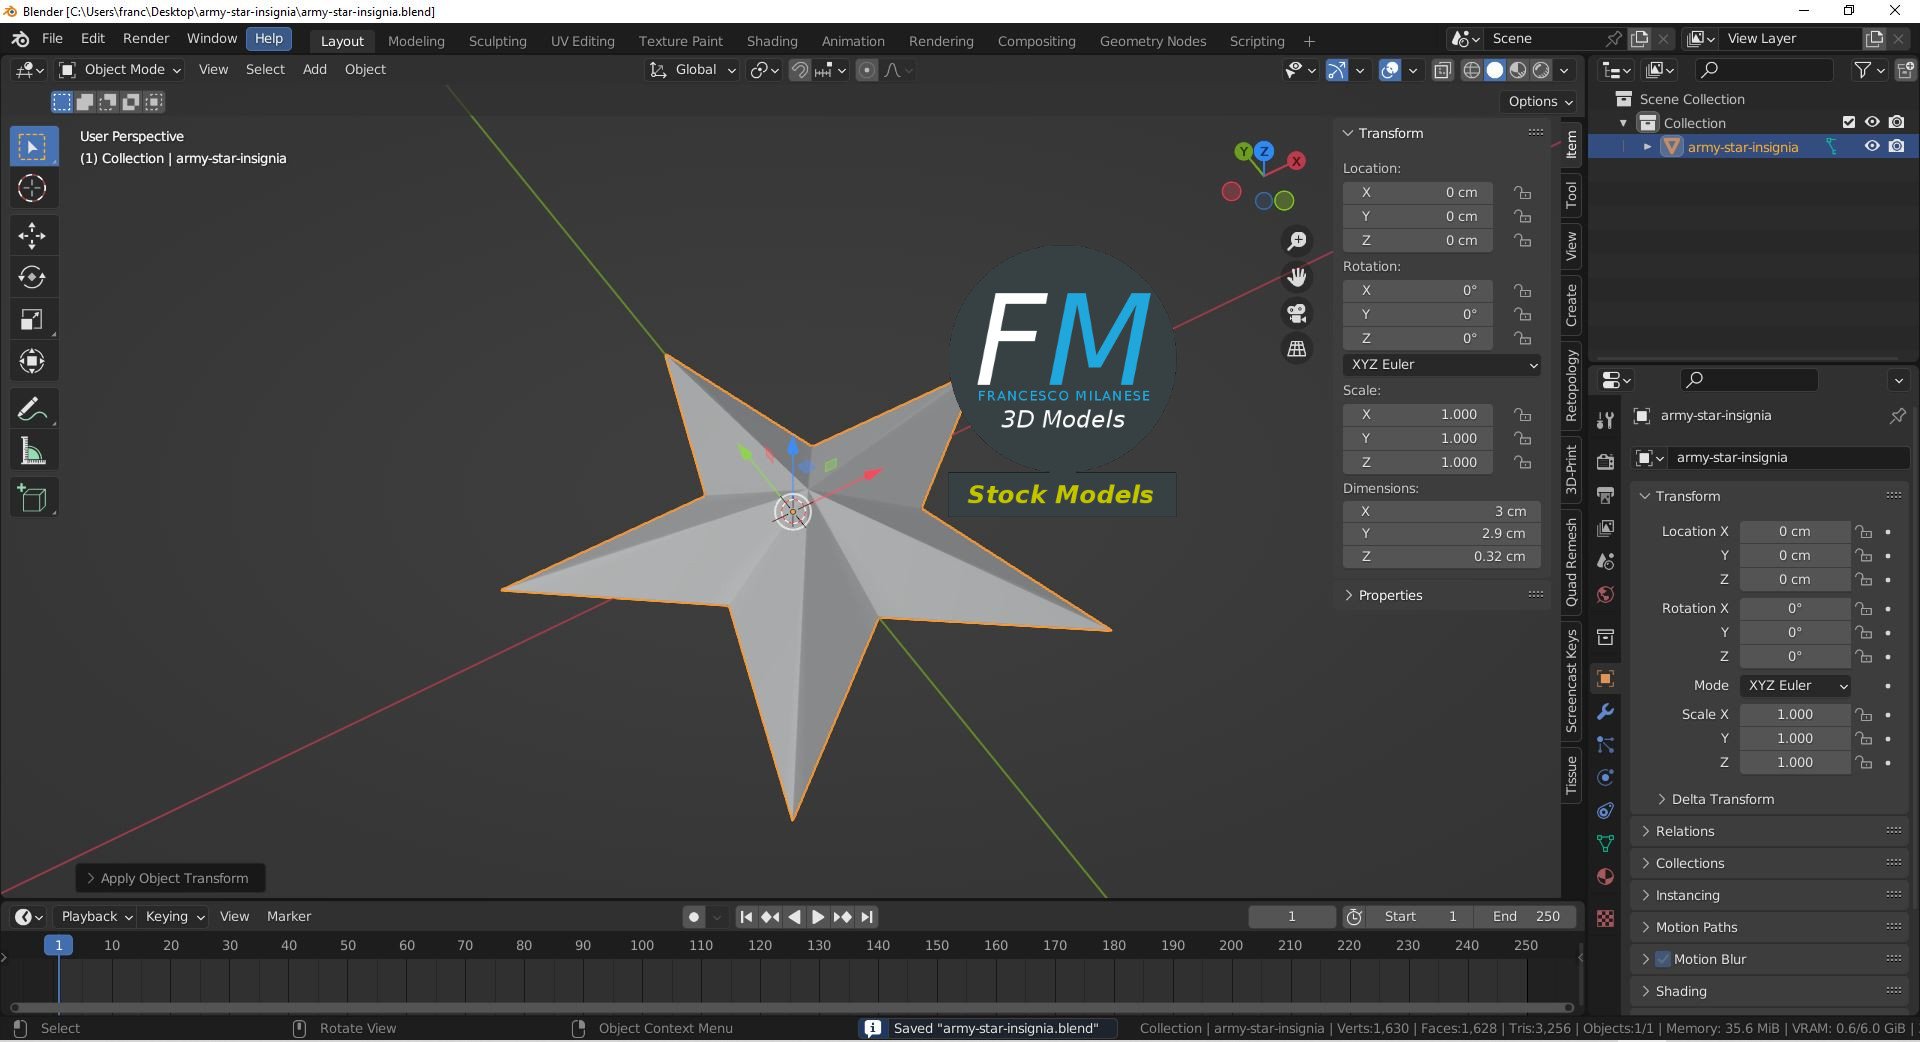1920x1042 pixels.
Task: Activate the Annotate pencil tool
Action: coord(33,409)
